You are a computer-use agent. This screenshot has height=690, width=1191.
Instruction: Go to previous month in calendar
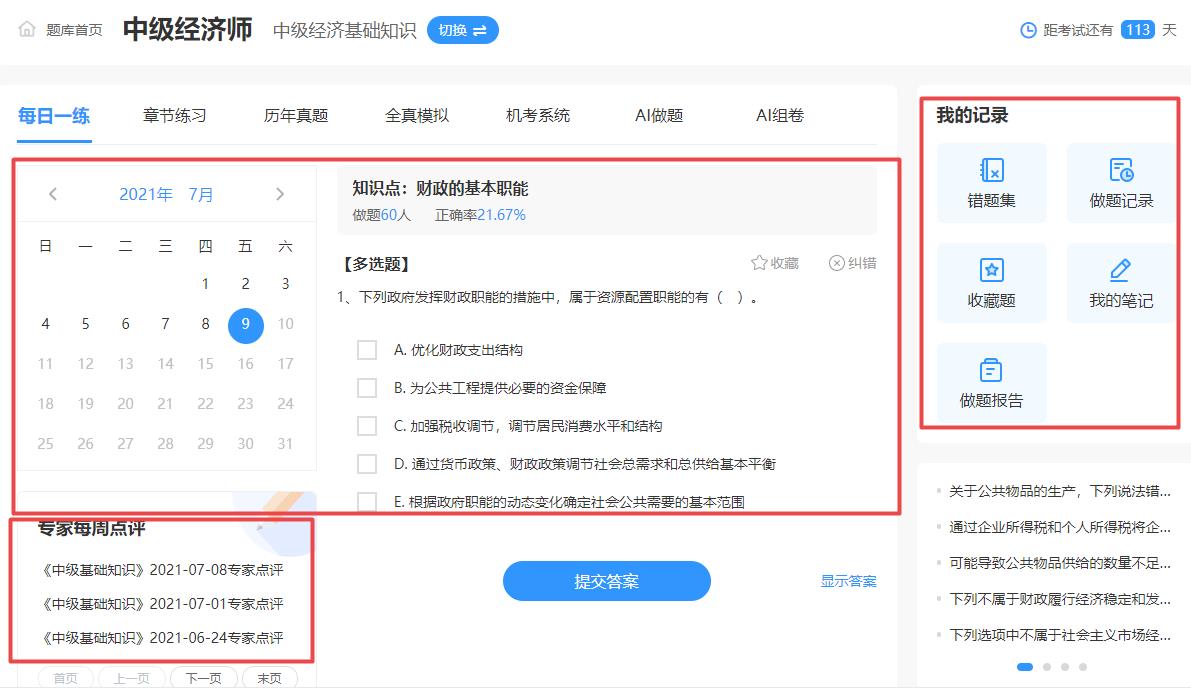52,194
